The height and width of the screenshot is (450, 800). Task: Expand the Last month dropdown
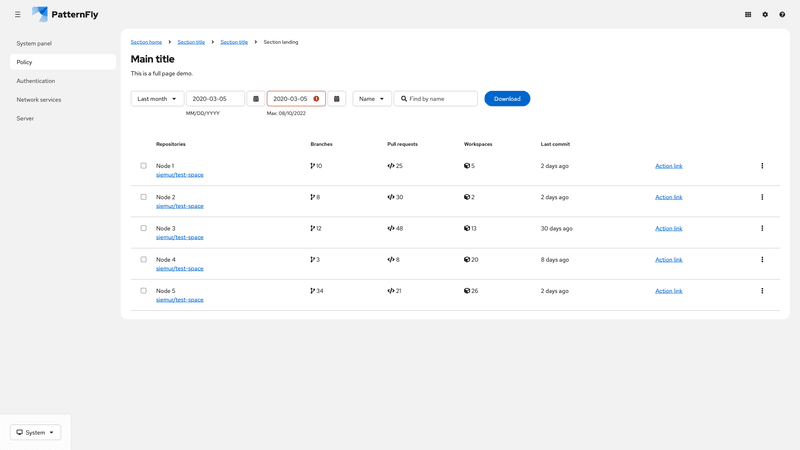pyautogui.click(x=157, y=98)
